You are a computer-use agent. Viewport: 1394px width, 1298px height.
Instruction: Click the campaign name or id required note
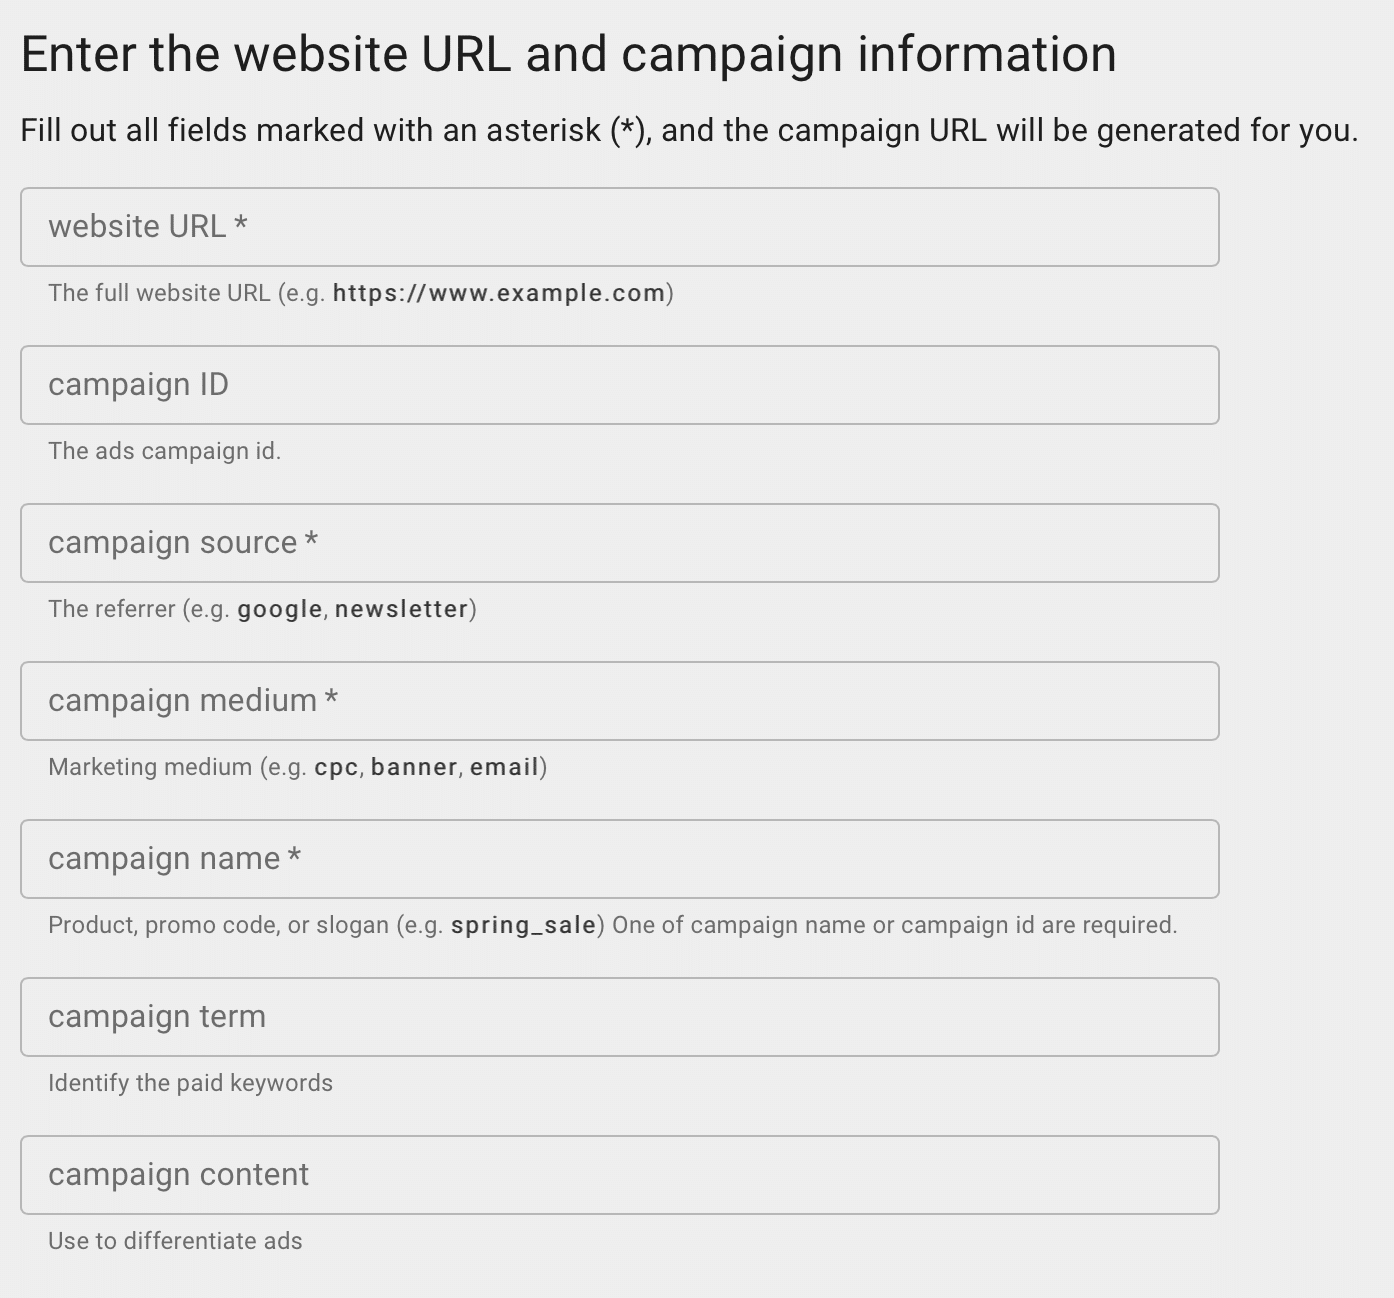tap(894, 925)
